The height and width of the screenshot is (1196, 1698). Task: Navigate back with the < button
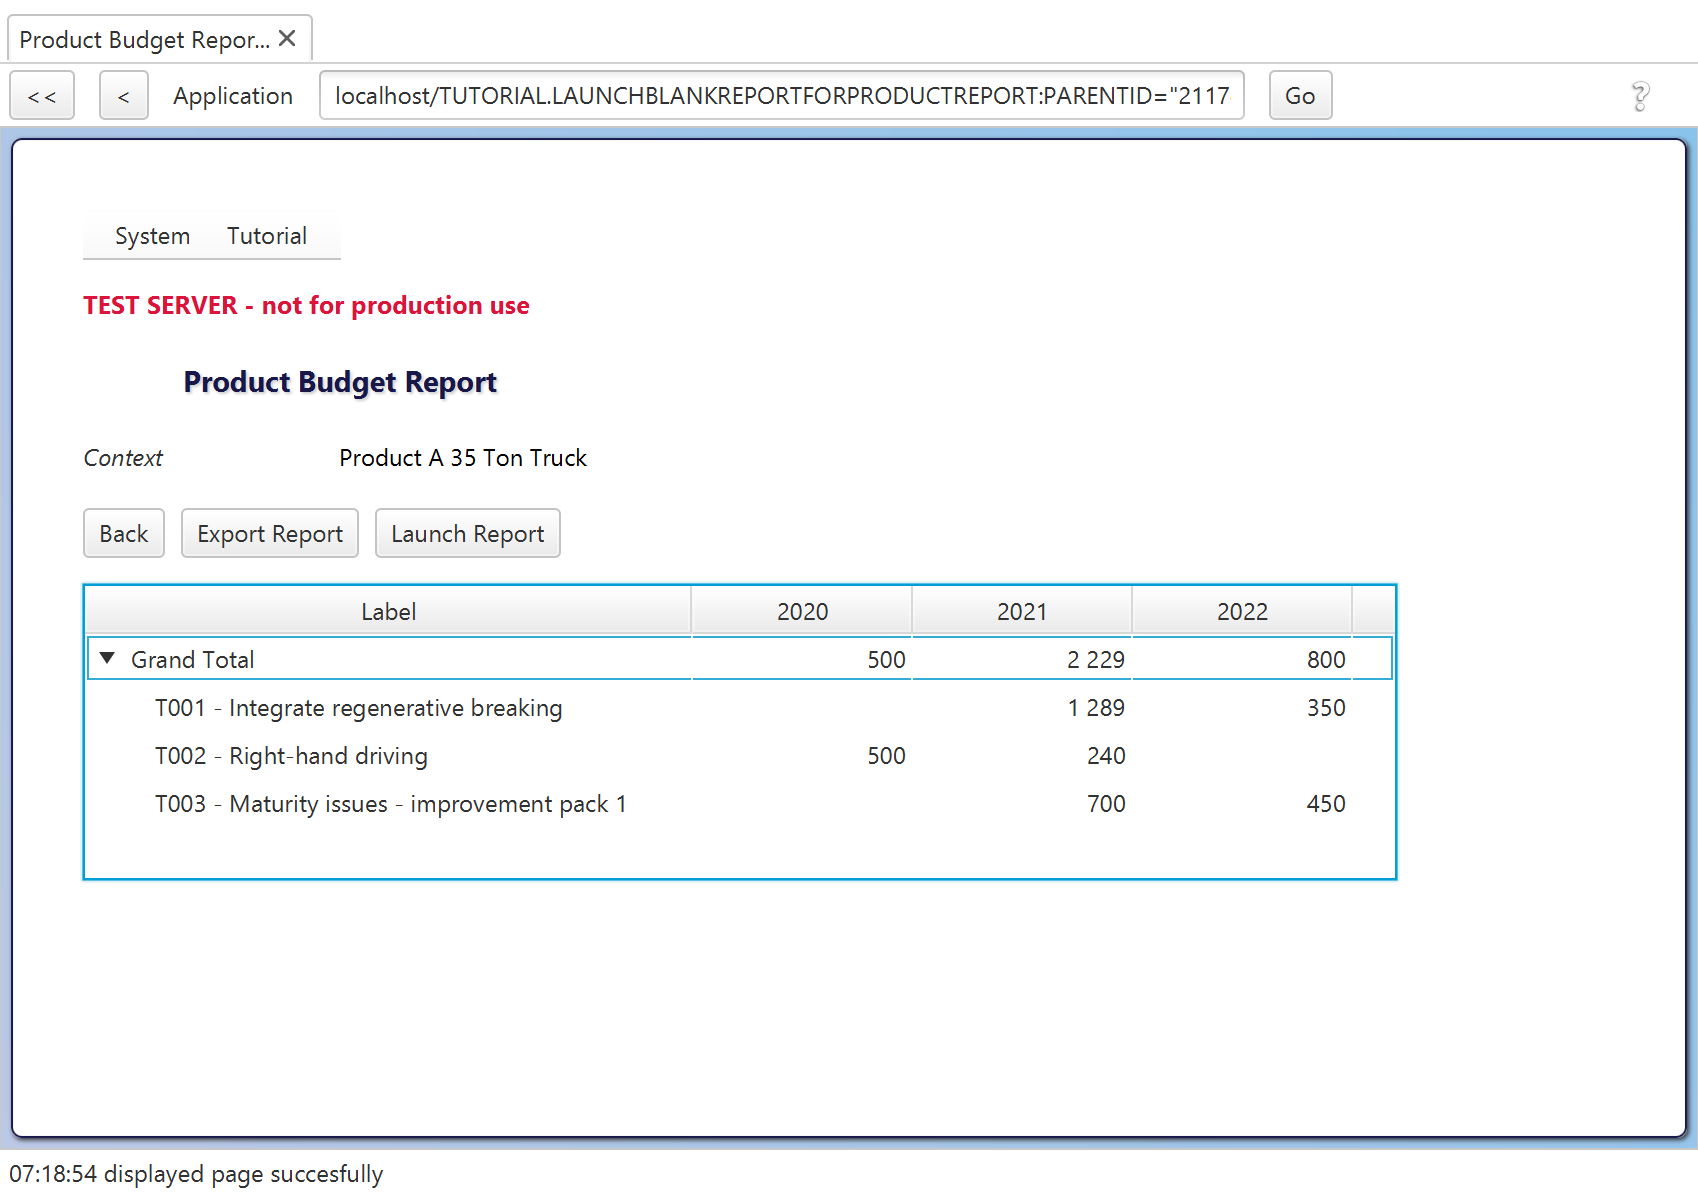click(124, 96)
